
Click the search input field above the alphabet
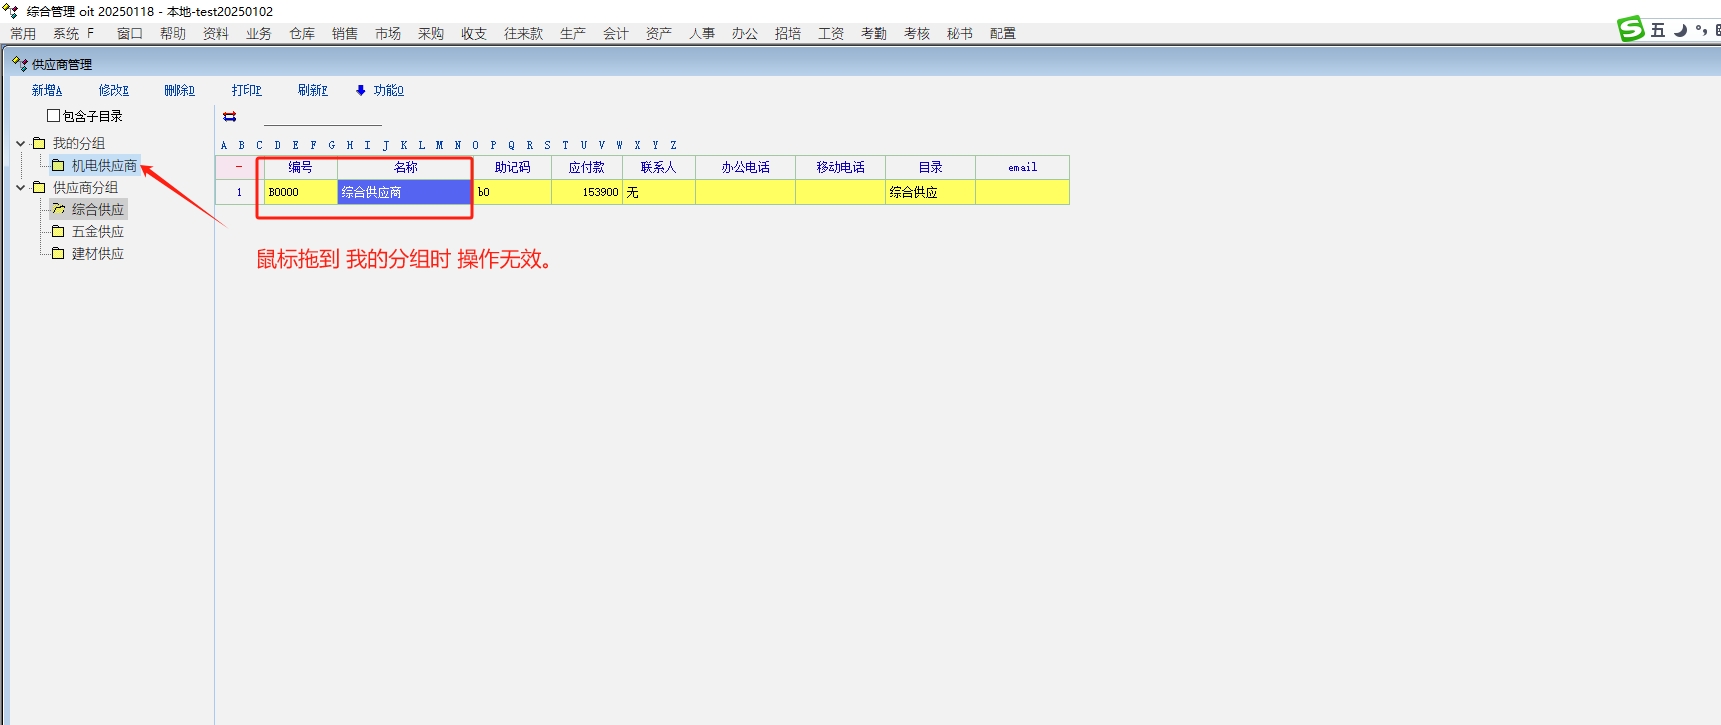[322, 117]
